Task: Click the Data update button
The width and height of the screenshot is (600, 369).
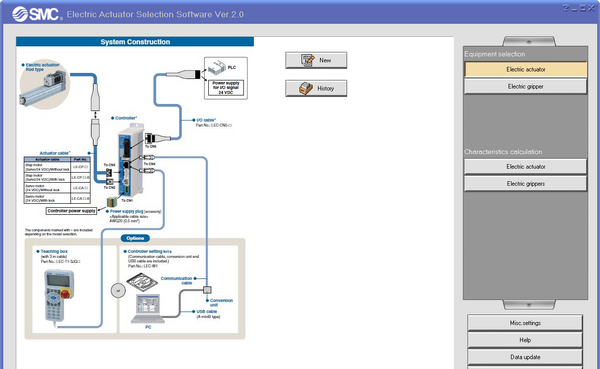Action: click(525, 357)
